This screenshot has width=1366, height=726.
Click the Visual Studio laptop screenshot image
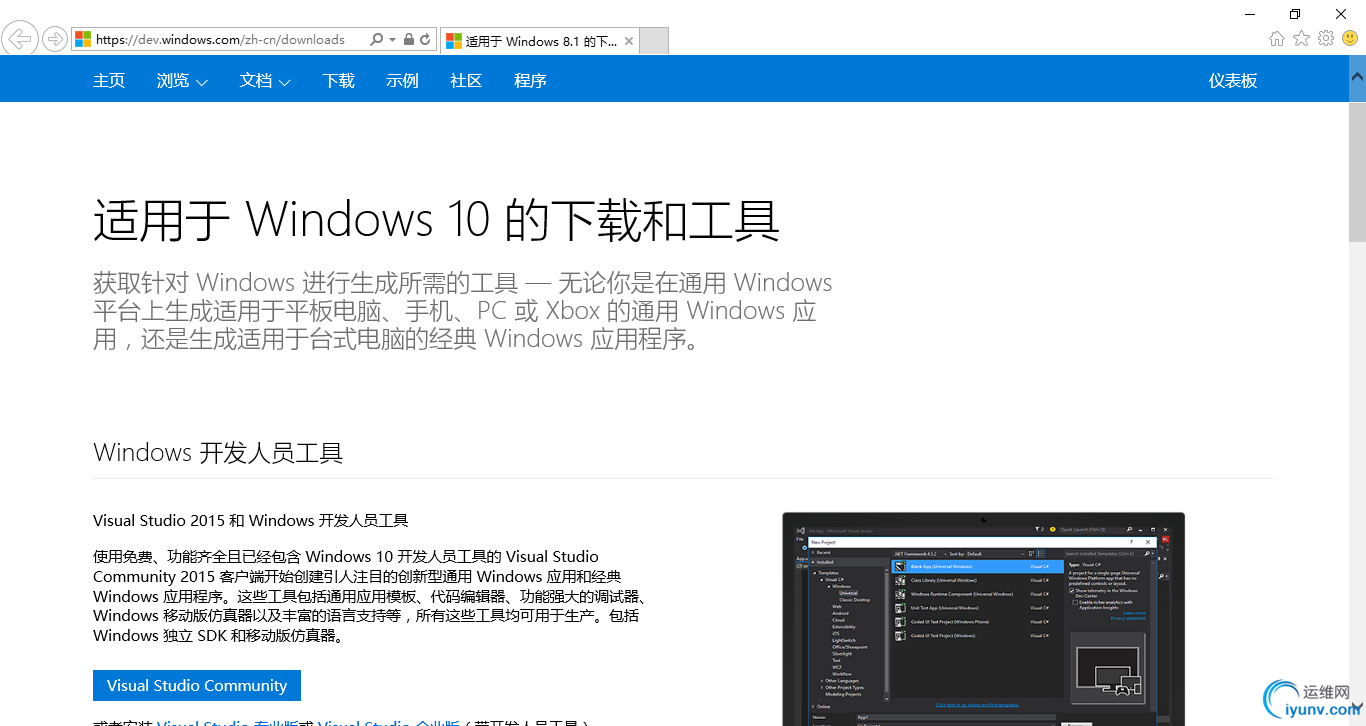tap(983, 619)
